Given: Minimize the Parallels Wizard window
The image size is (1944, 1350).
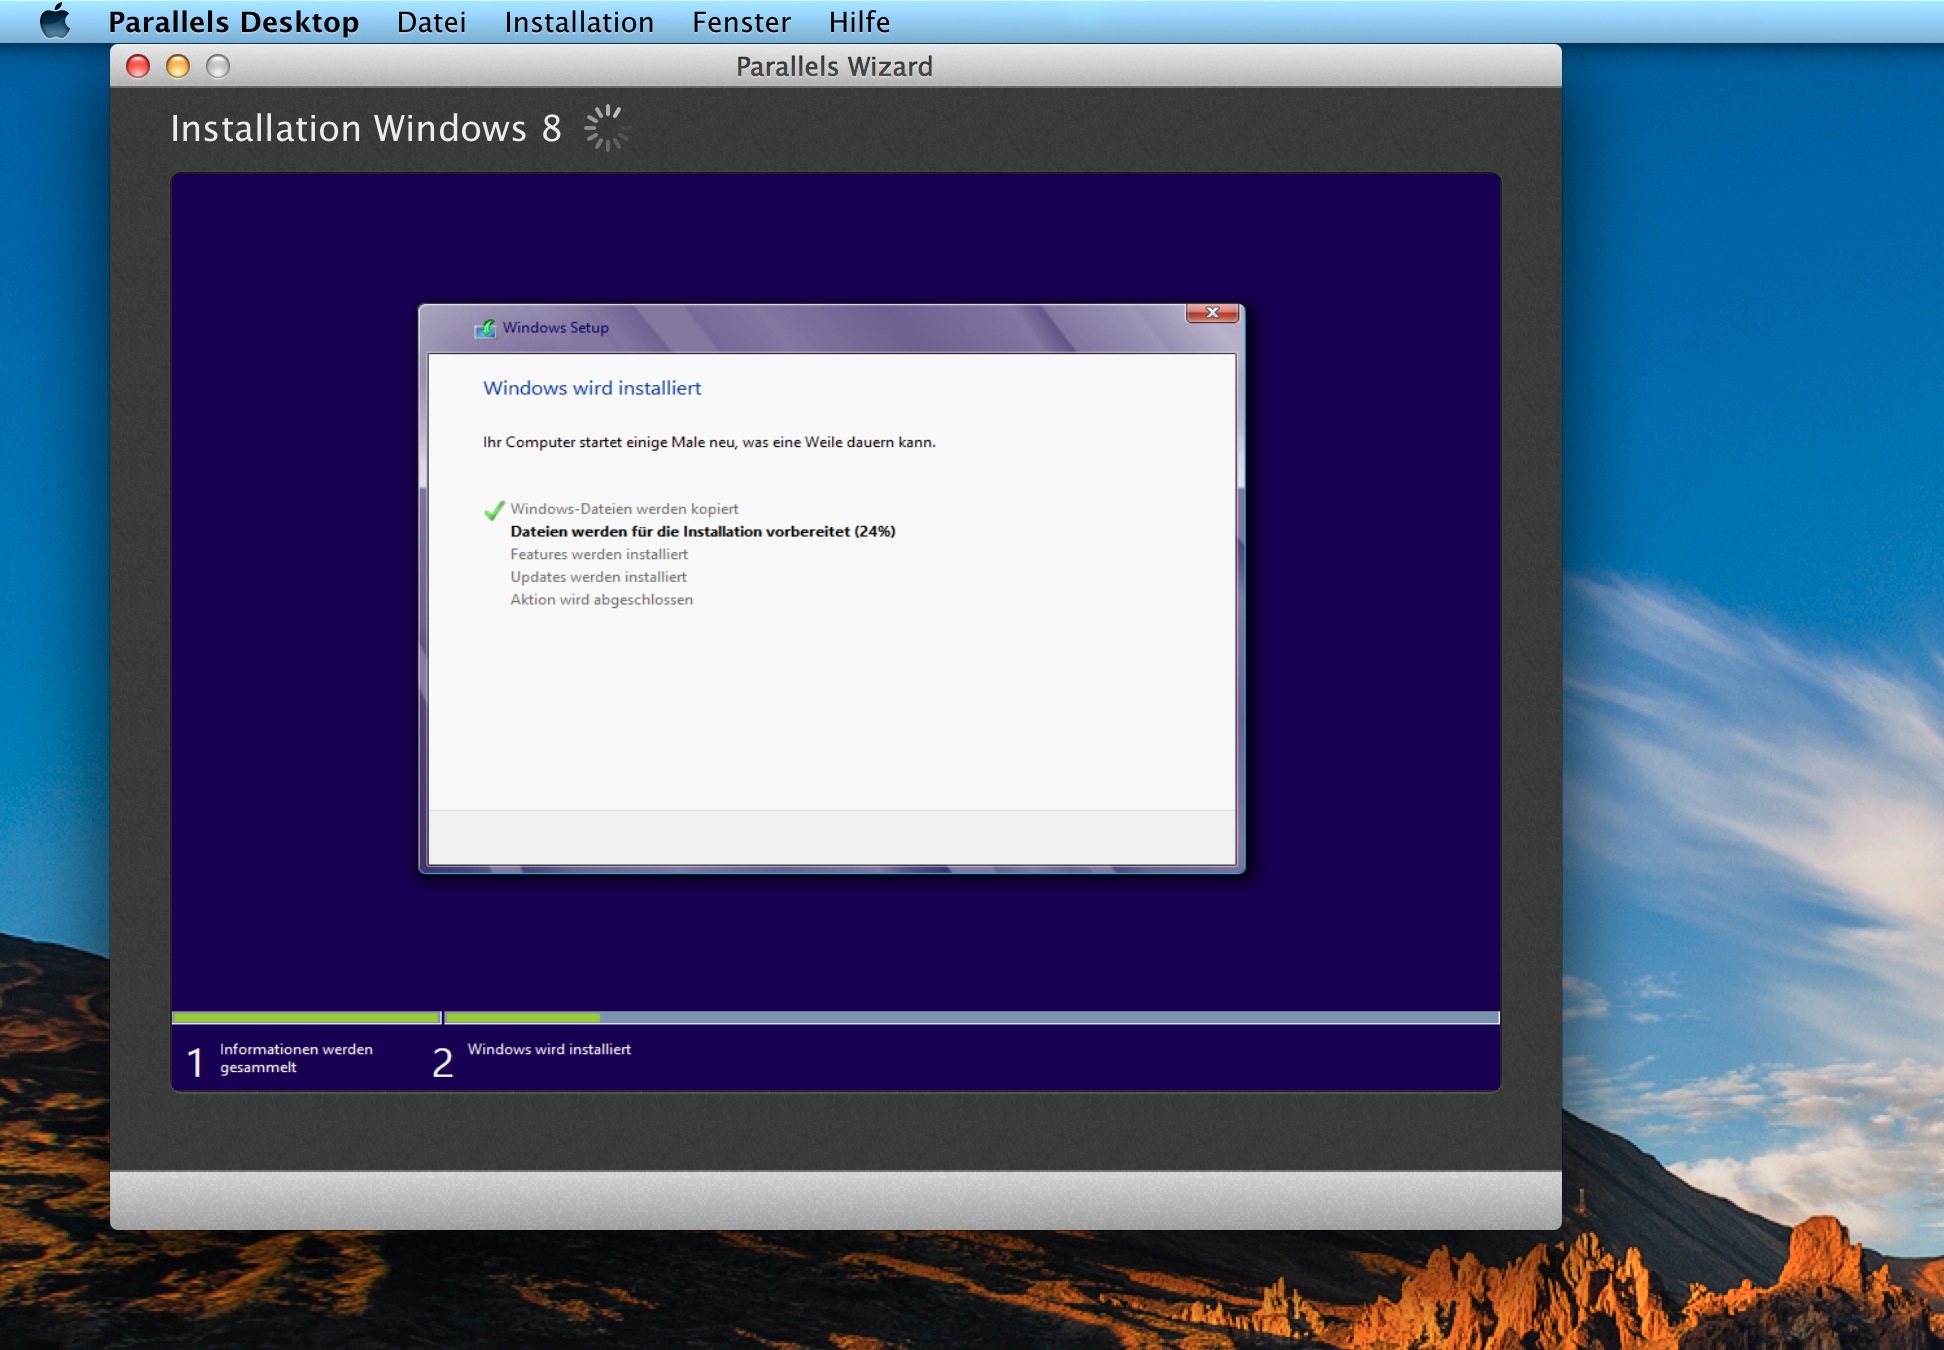Looking at the screenshot, I should (178, 66).
